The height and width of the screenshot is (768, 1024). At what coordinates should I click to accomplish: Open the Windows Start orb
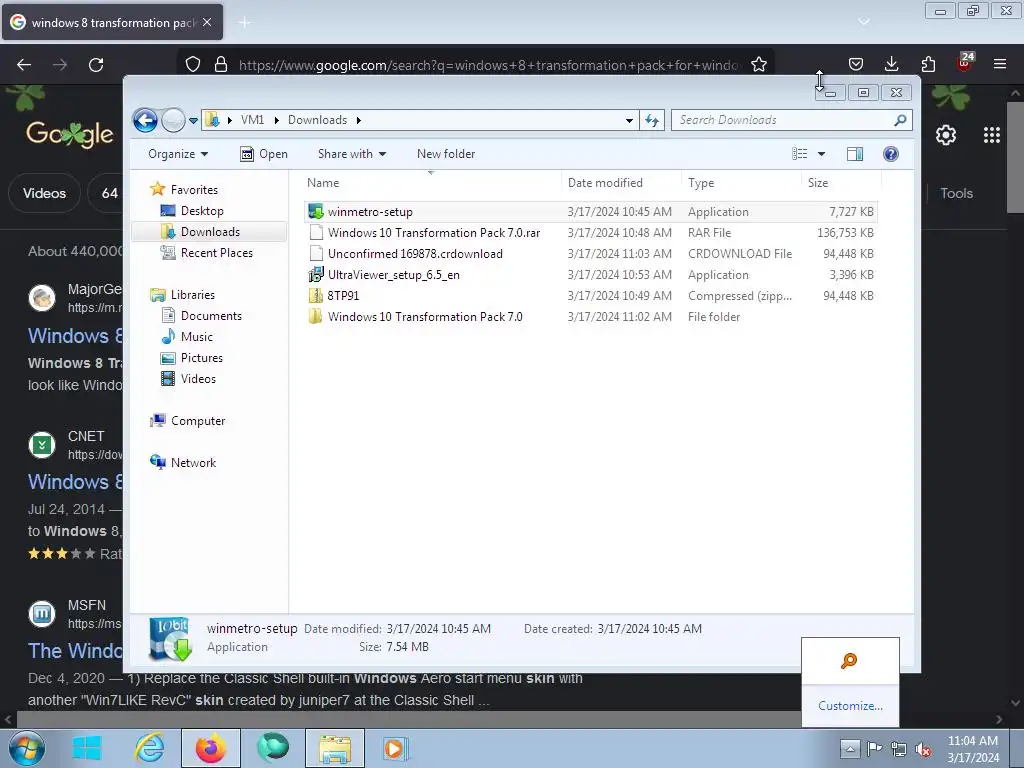pos(27,748)
